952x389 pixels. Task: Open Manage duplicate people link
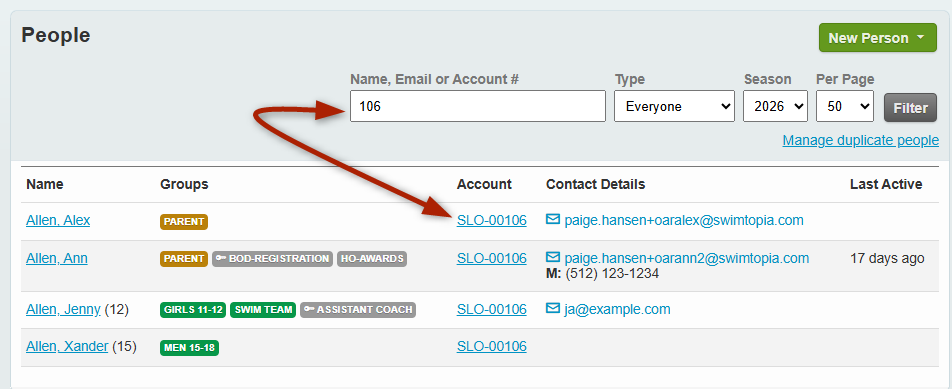pyautogui.click(x=860, y=141)
